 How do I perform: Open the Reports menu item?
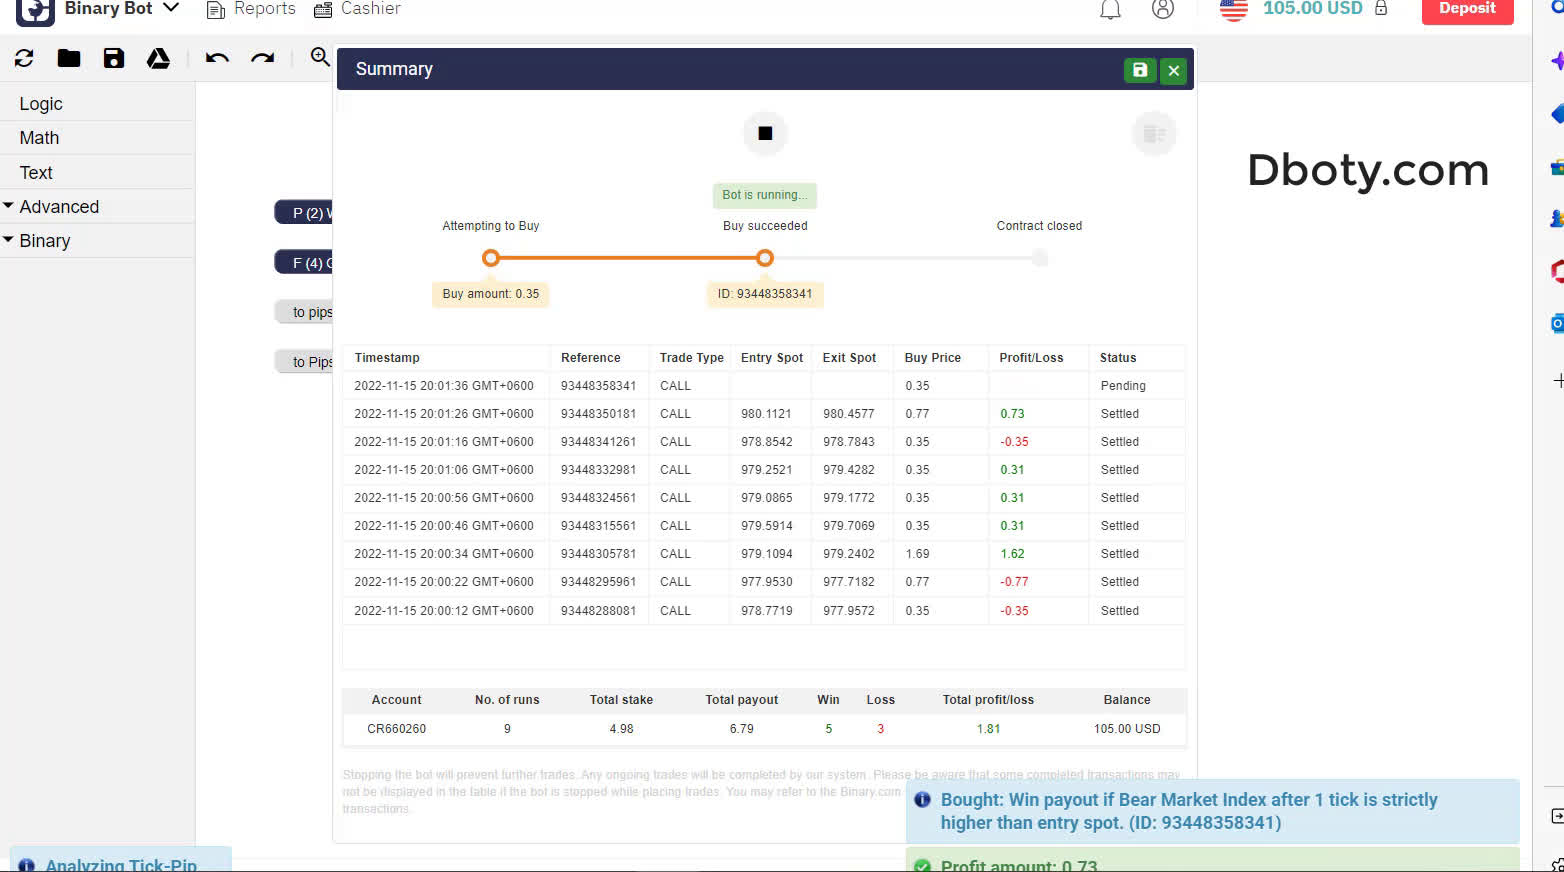(x=251, y=9)
